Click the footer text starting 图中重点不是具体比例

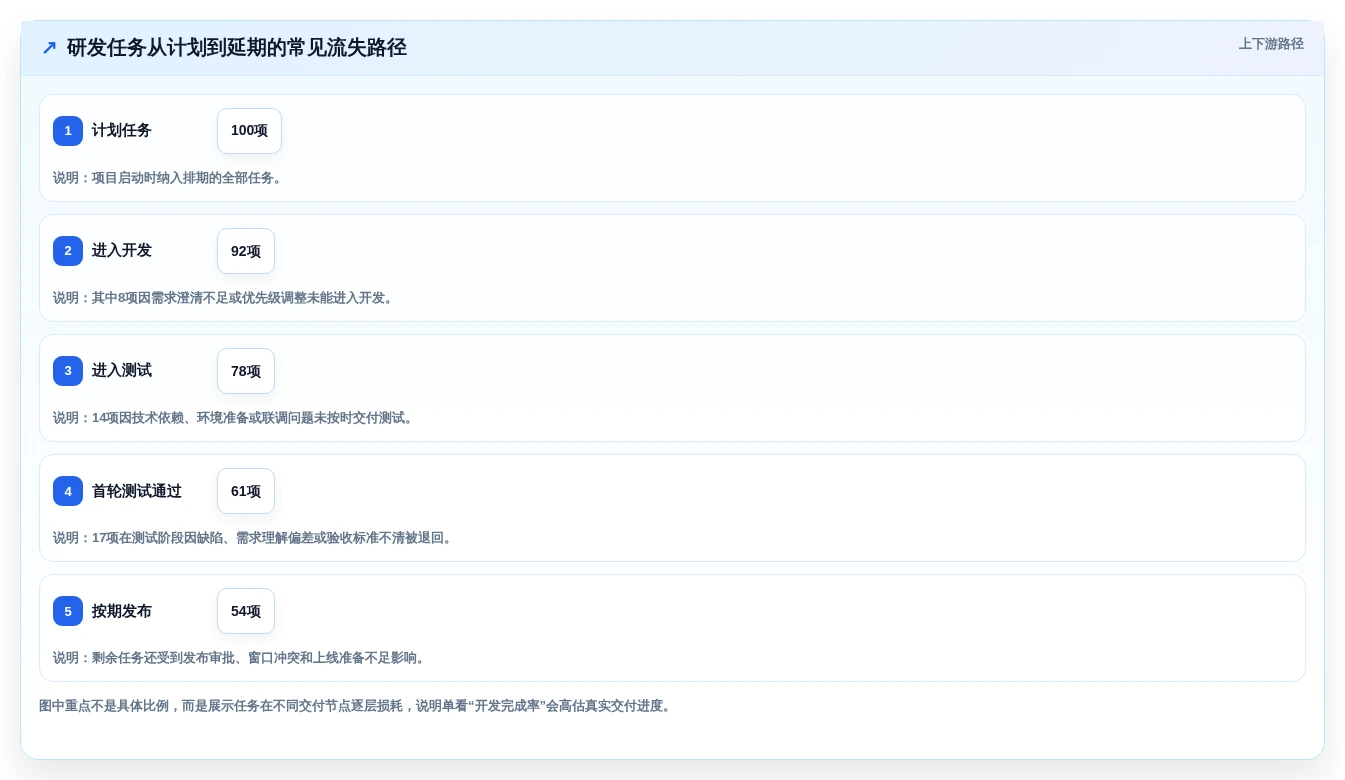coord(357,706)
